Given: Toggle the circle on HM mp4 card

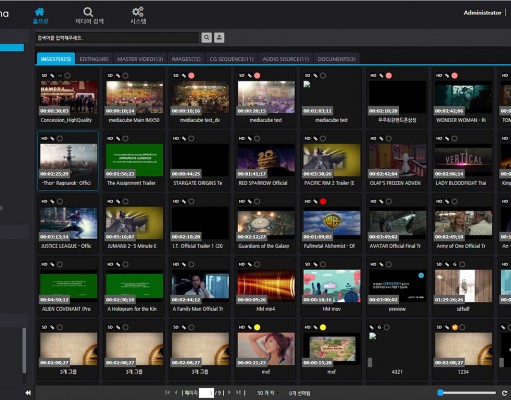Looking at the screenshot, I should point(257,264).
